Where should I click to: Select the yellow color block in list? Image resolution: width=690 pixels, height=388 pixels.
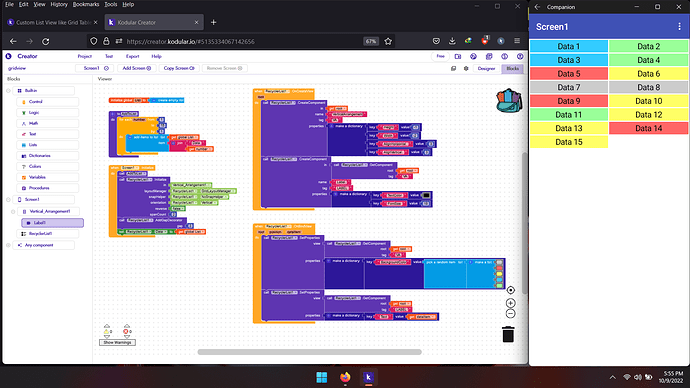click(499, 274)
